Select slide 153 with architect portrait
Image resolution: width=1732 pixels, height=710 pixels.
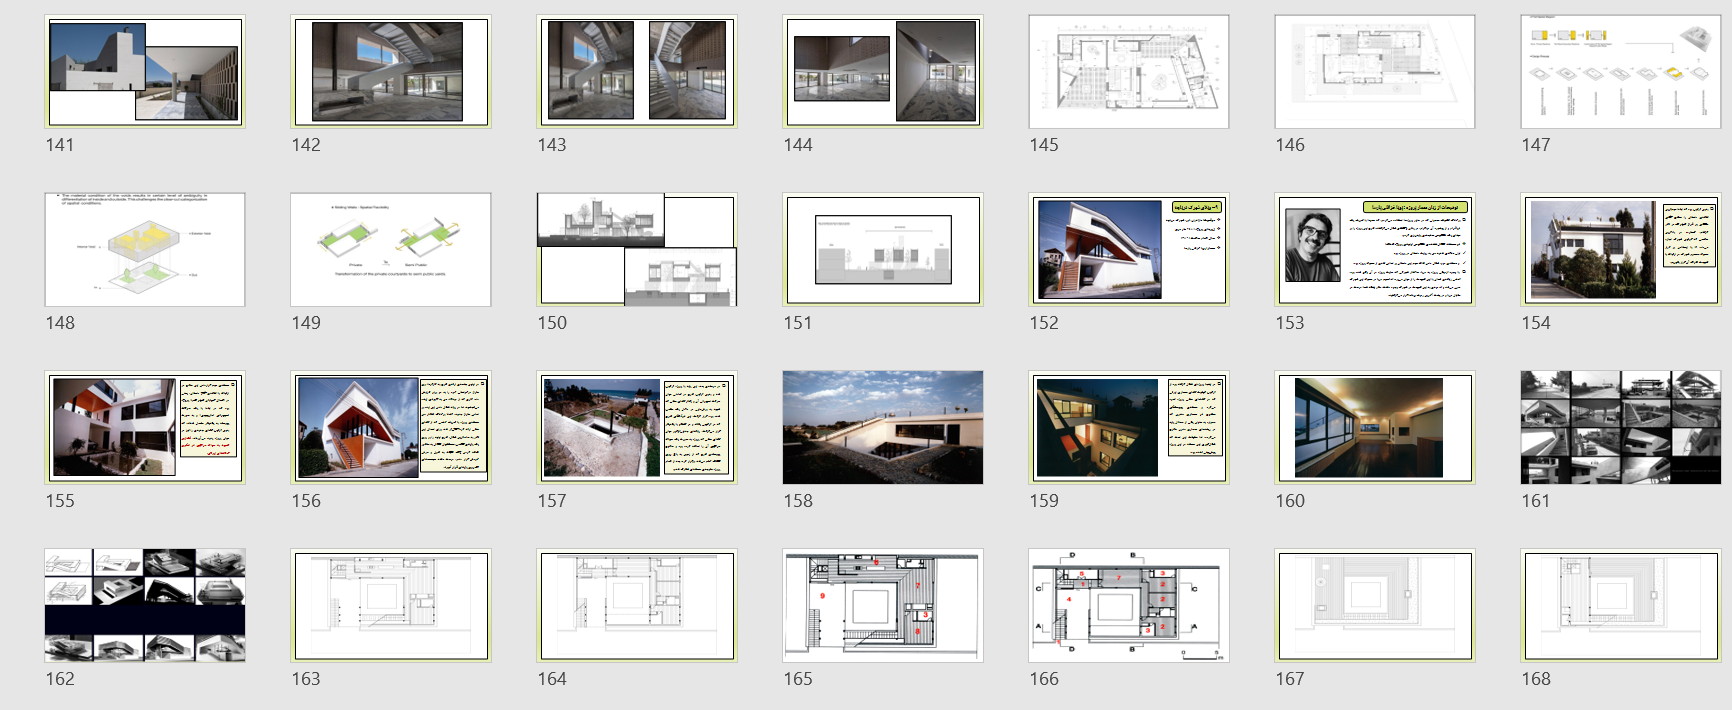tap(1374, 249)
